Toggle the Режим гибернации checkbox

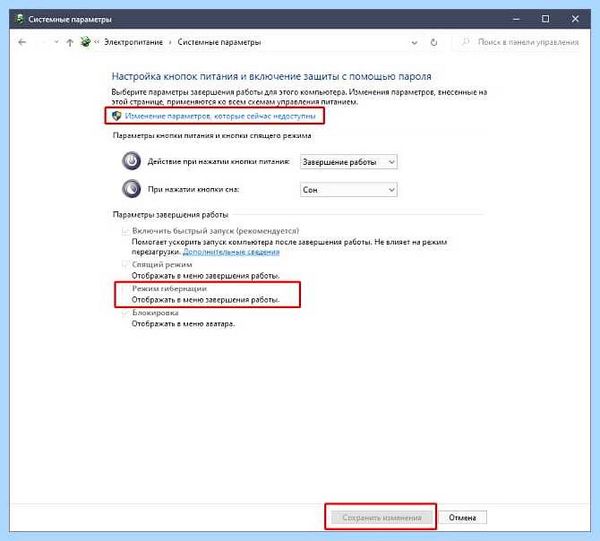(x=125, y=288)
